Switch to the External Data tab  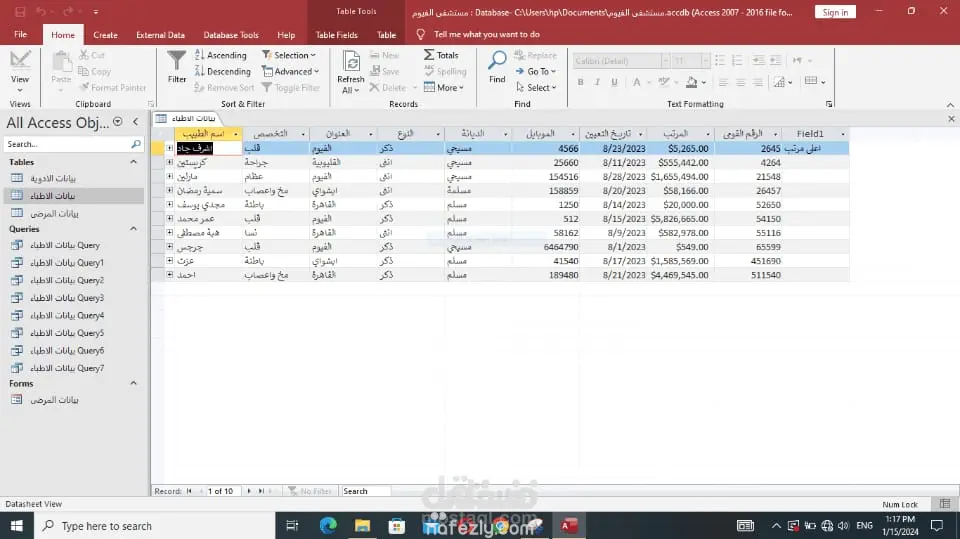(x=160, y=35)
